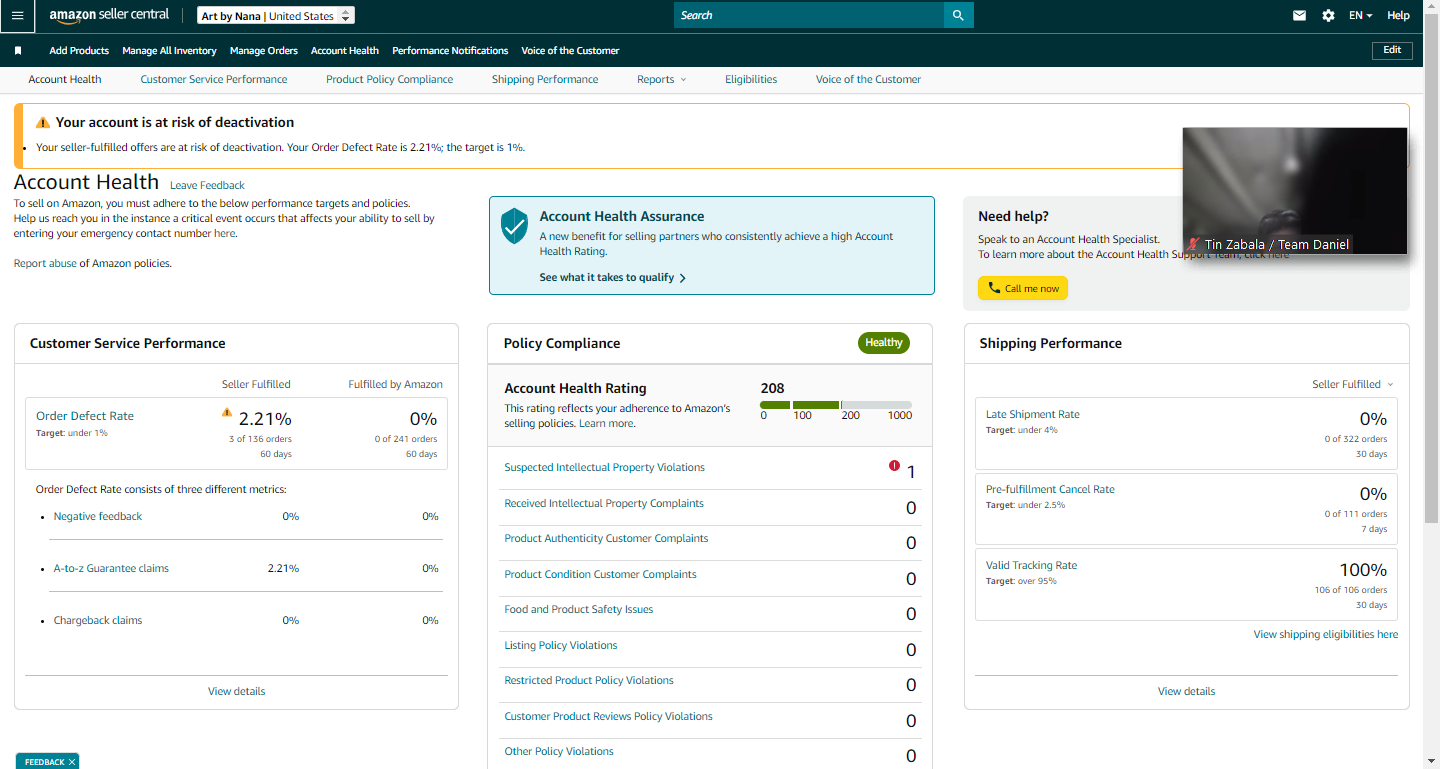Open Received Intellectual Property Complaints
Viewport: 1440px width, 769px height.
point(604,503)
